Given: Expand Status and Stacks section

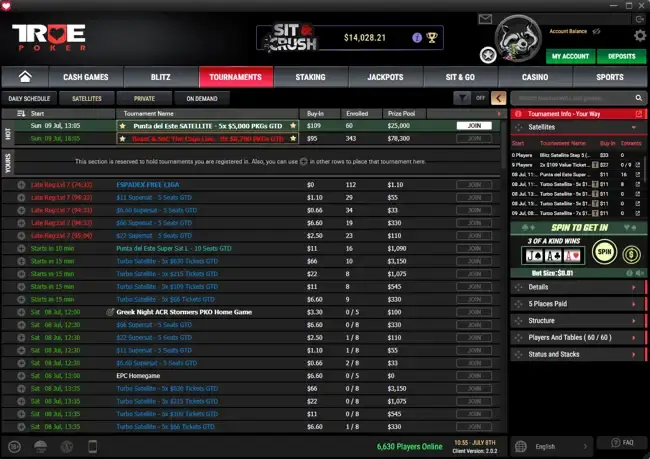Looking at the screenshot, I should [579, 354].
